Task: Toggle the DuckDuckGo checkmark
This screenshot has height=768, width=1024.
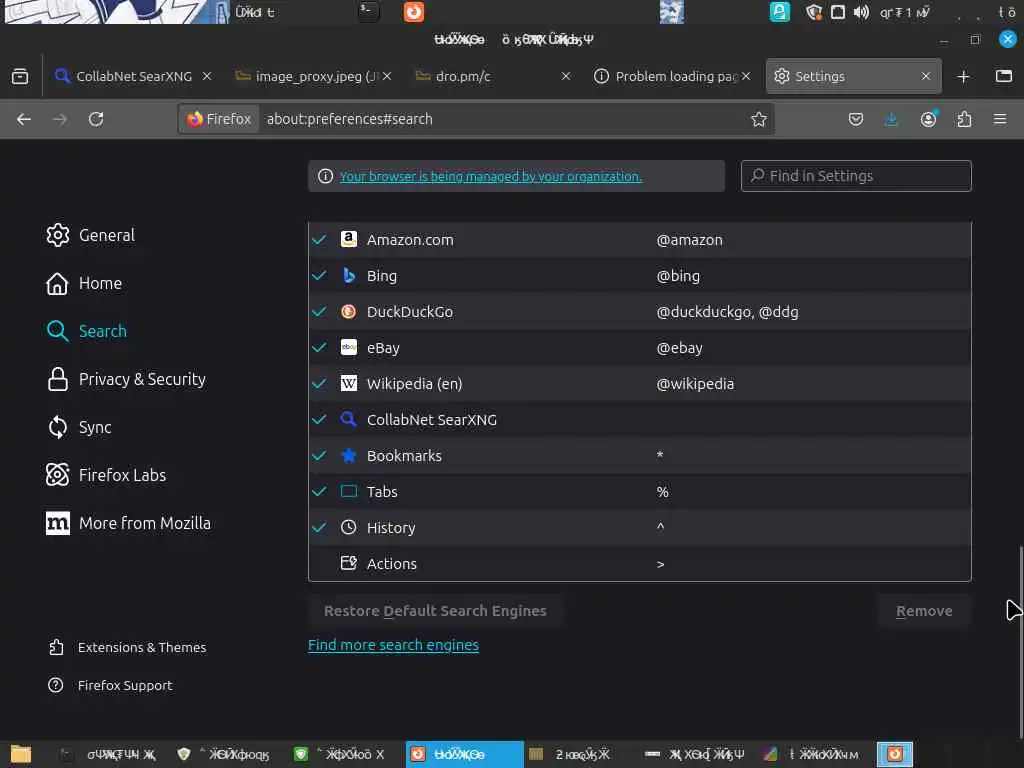Action: (319, 312)
